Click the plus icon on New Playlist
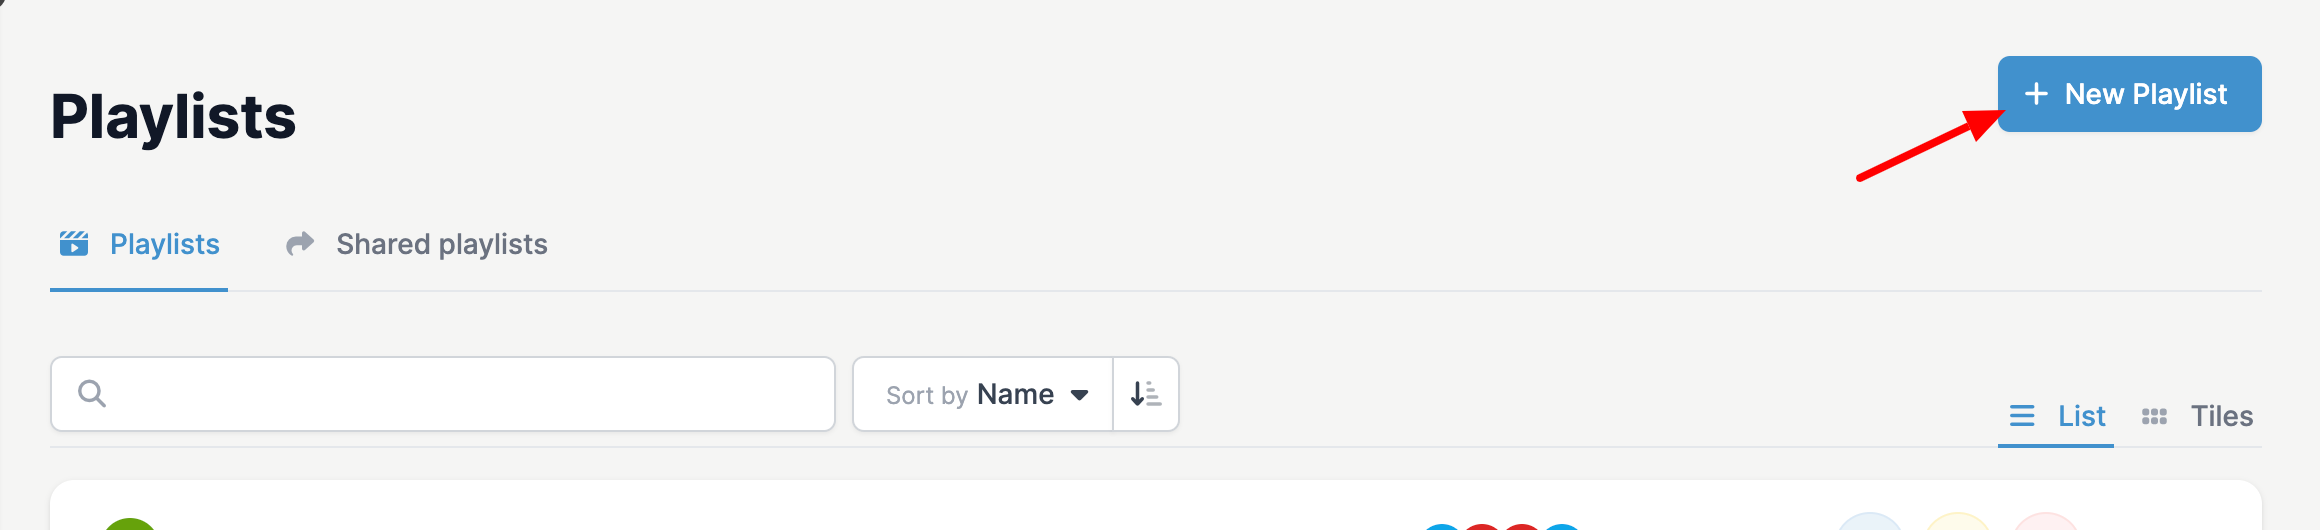 2036,94
